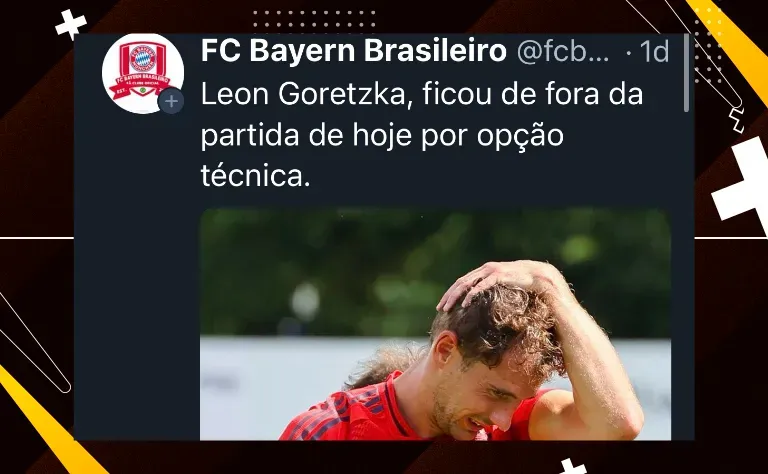Viewport: 768px width, 474px height.
Task: Click the name Leon Goretzka in tweet
Action: [303, 94]
